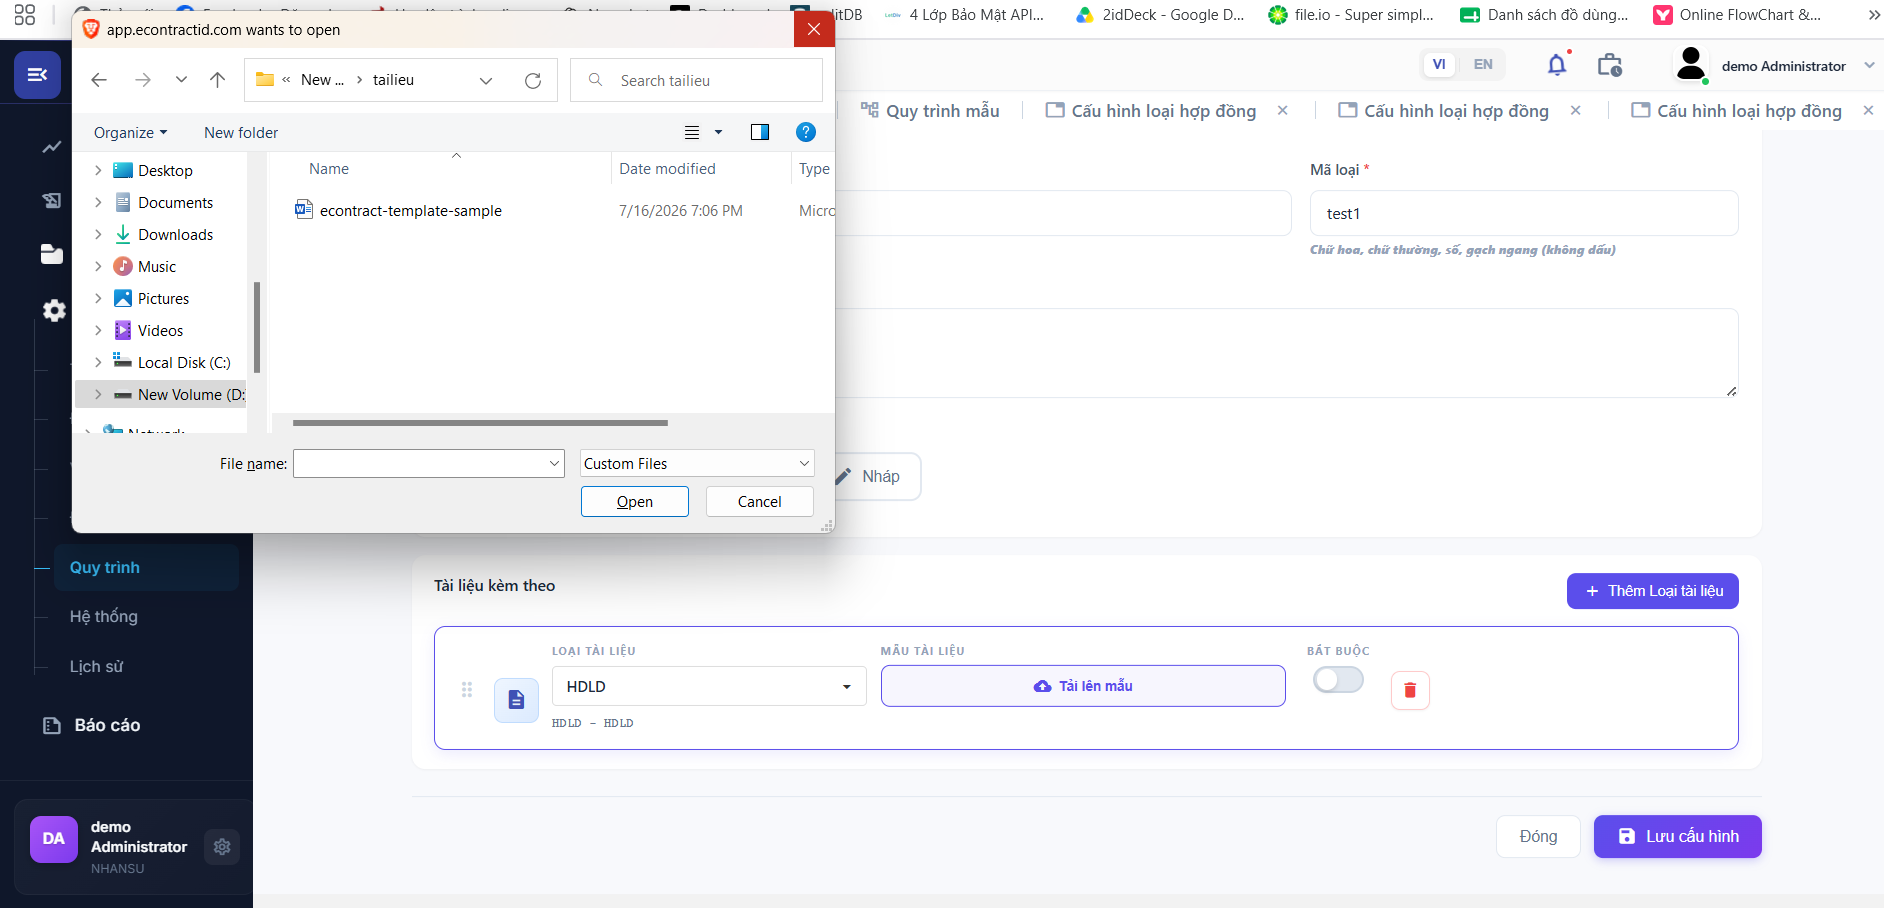The height and width of the screenshot is (908, 1884).
Task: Click Thêm Loại tài liệu button
Action: point(1653,591)
